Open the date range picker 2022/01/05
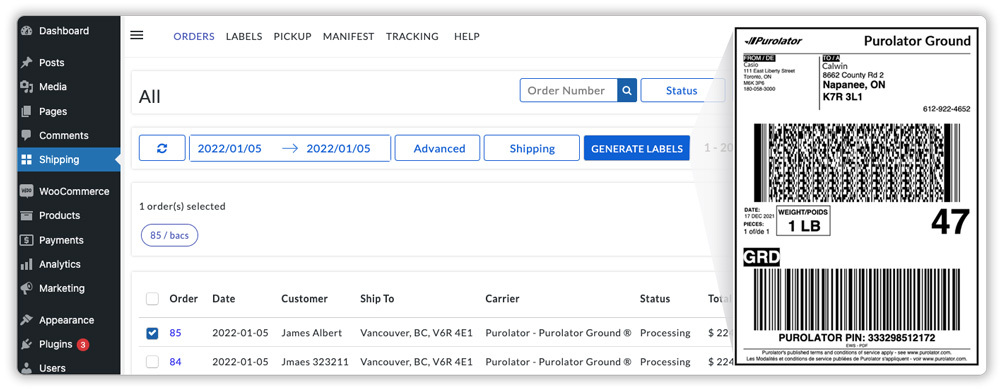 pyautogui.click(x=290, y=148)
